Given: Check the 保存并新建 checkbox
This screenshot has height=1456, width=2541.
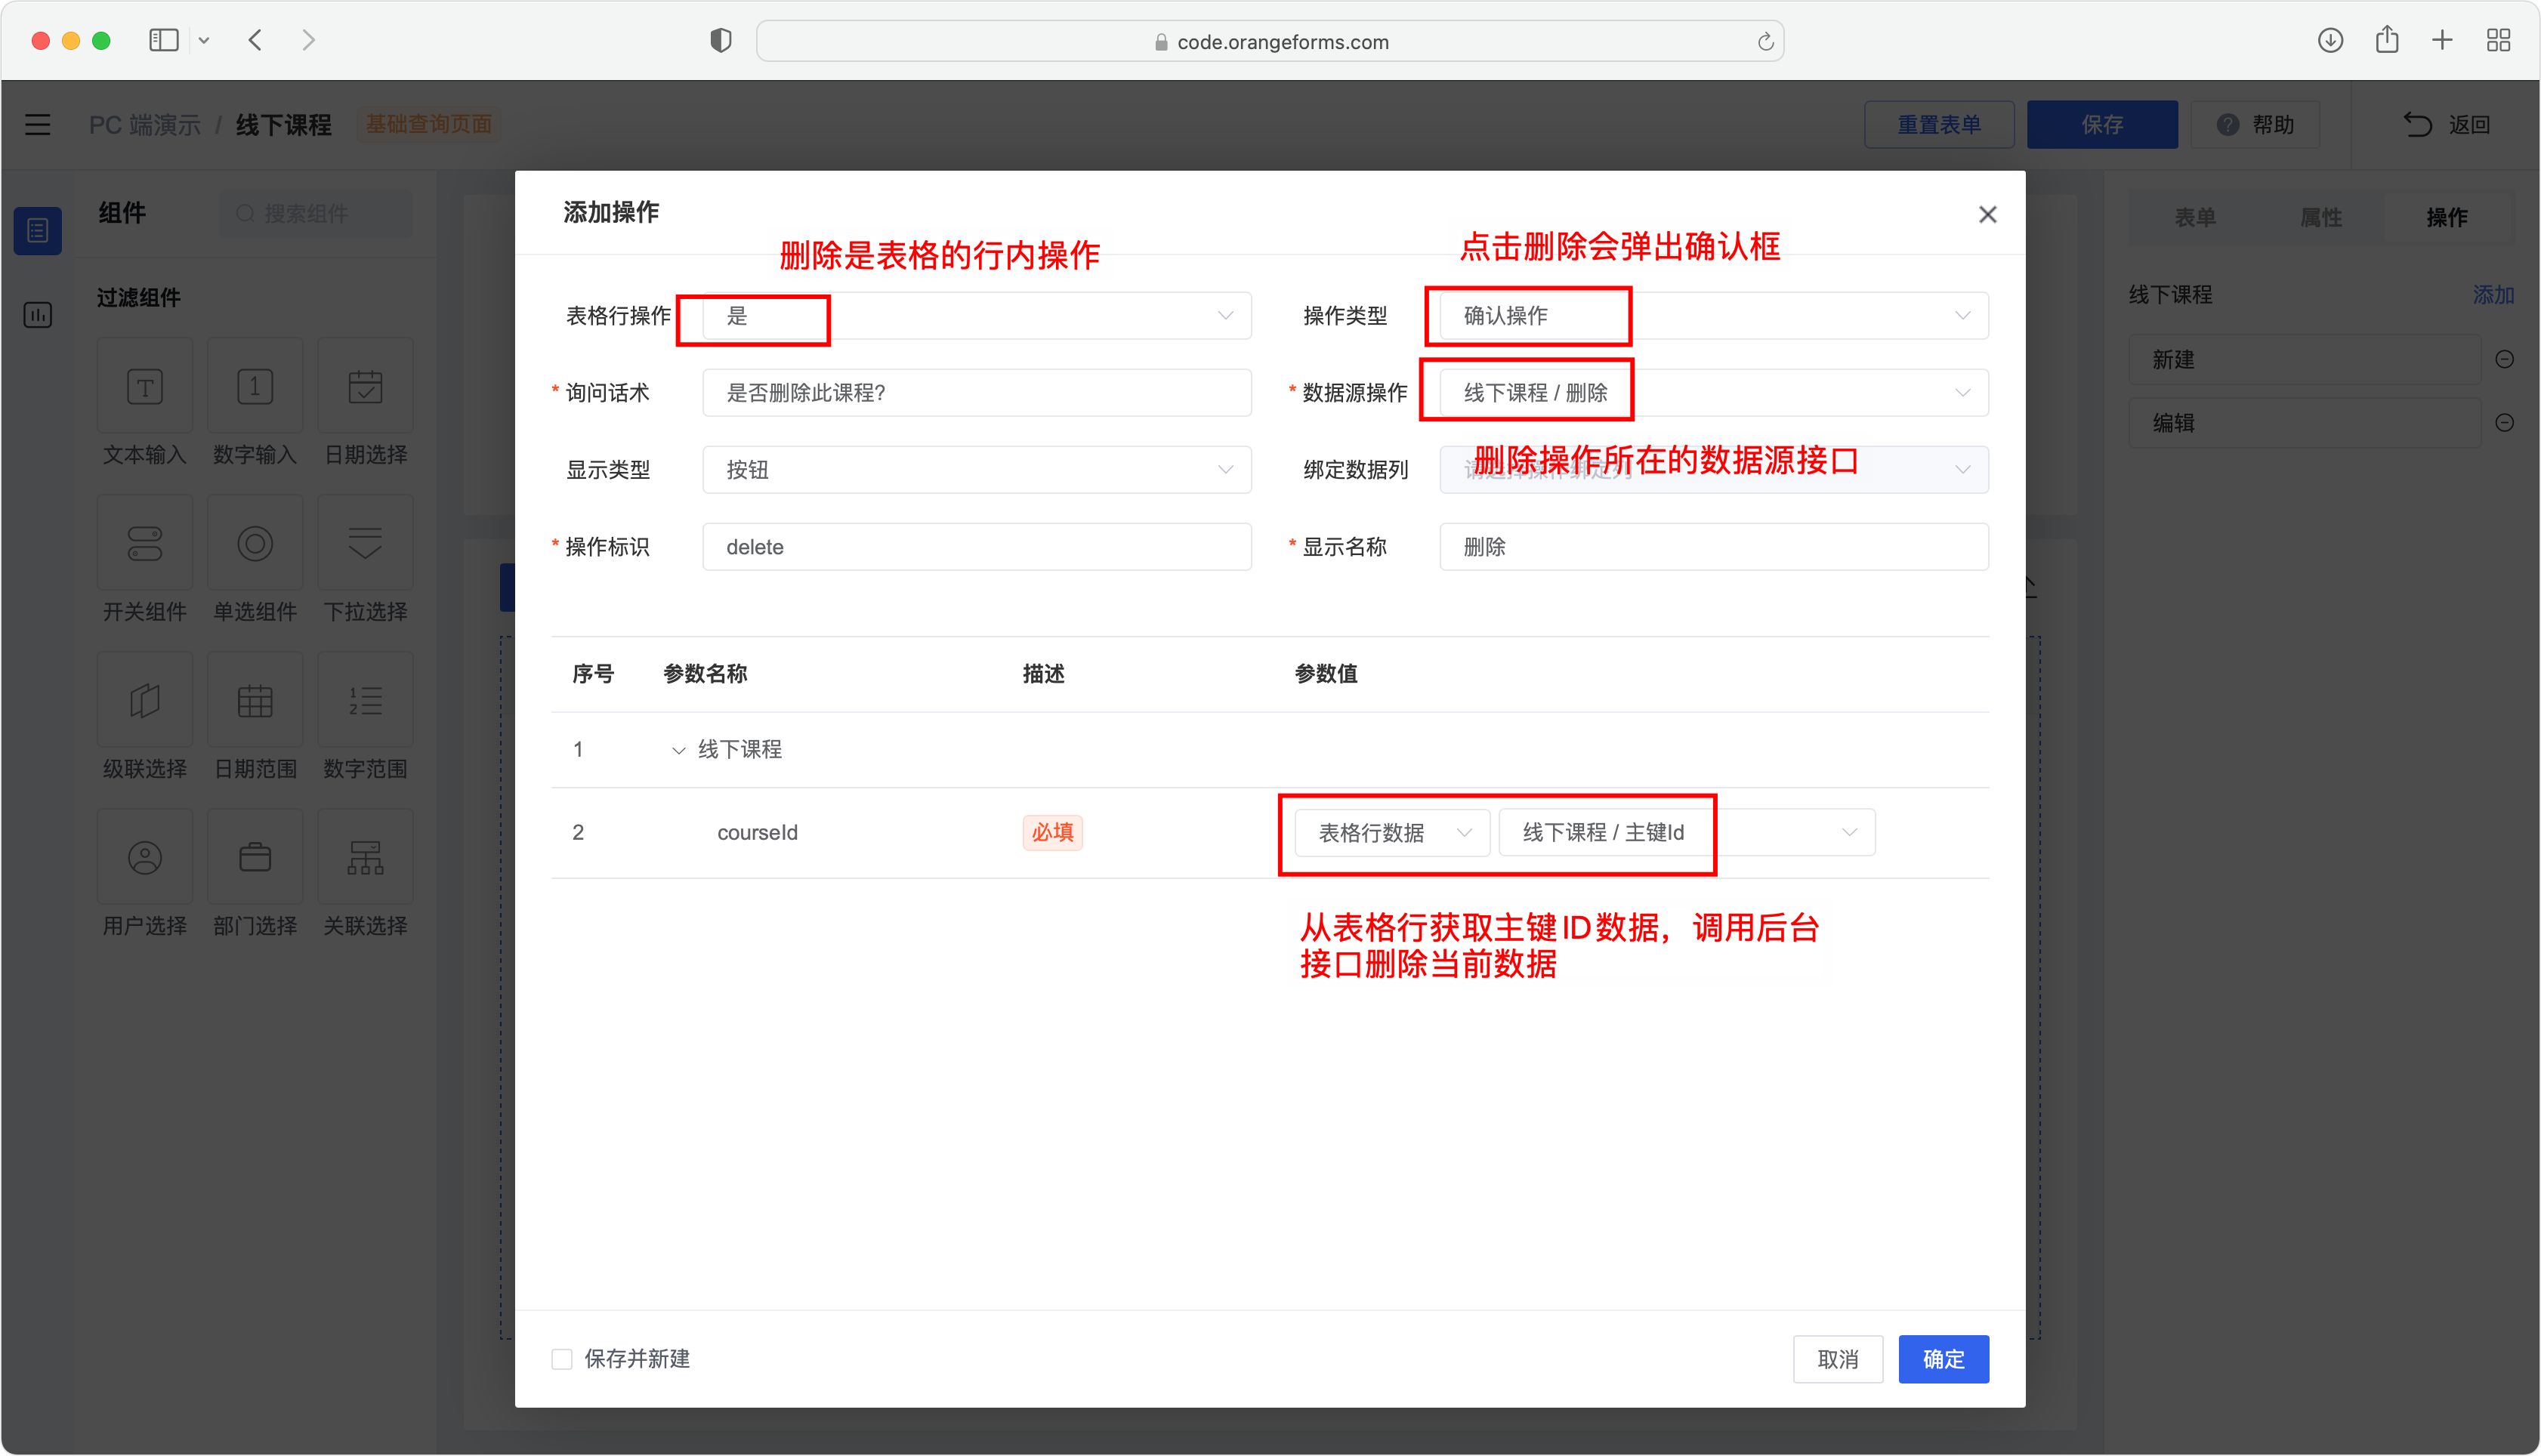Looking at the screenshot, I should [562, 1359].
